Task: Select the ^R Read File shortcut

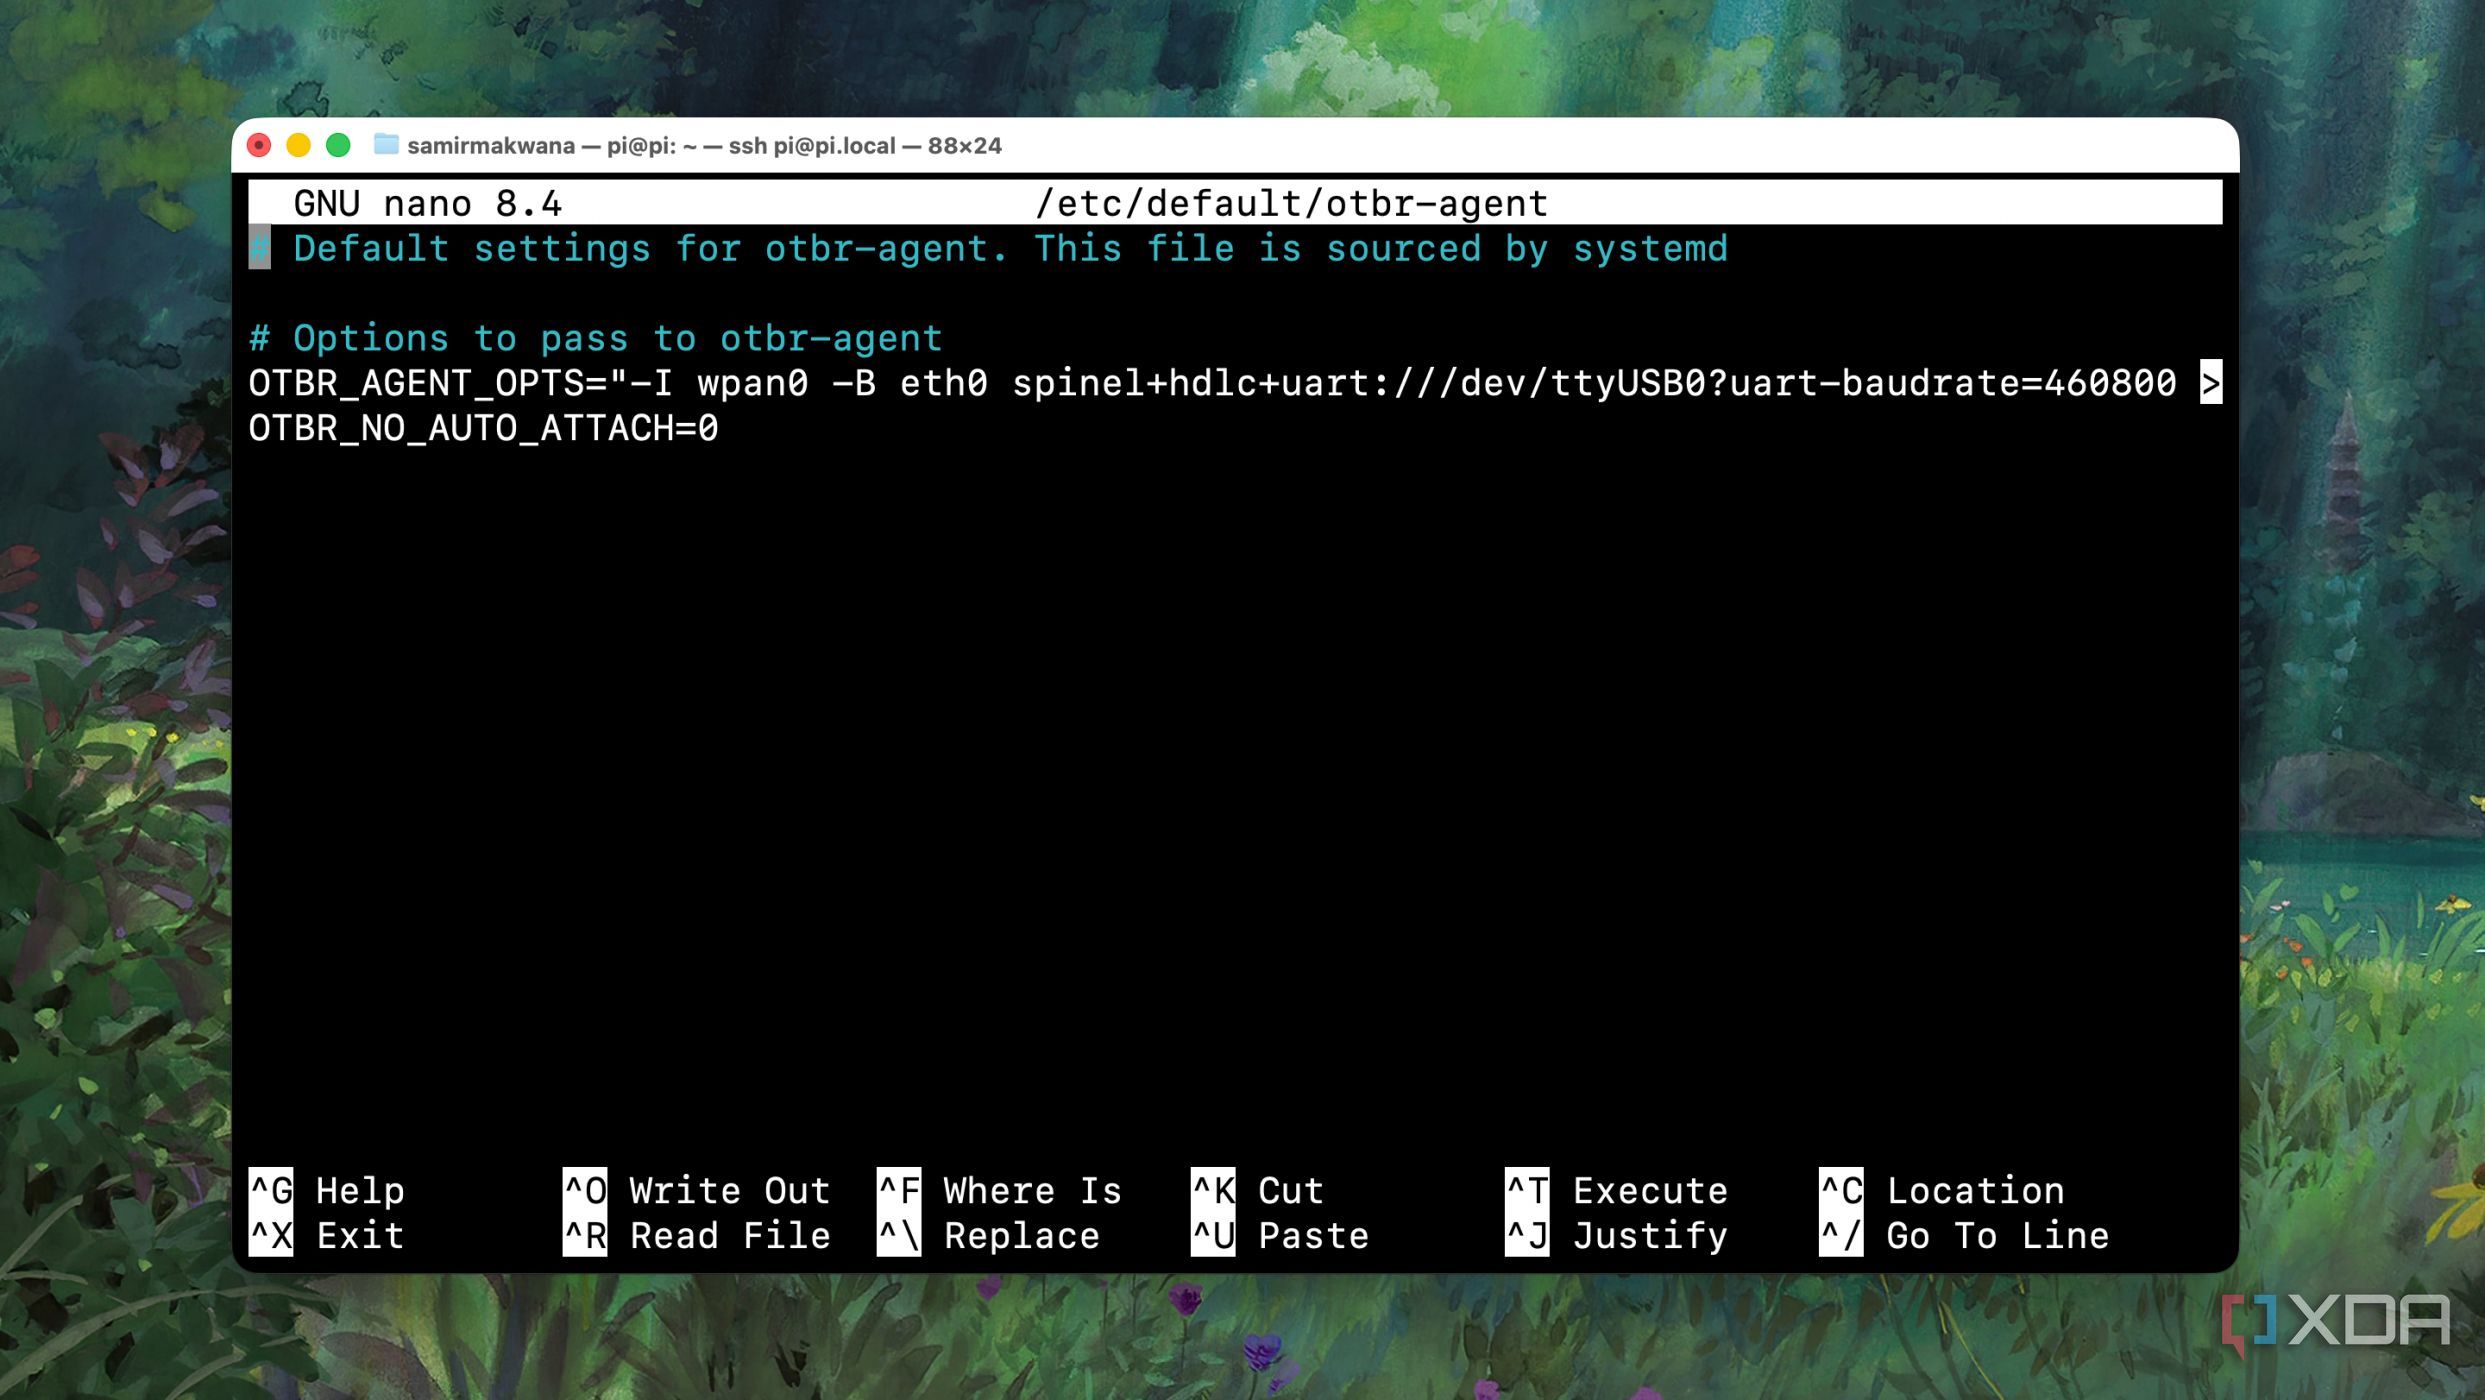Action: (x=697, y=1235)
